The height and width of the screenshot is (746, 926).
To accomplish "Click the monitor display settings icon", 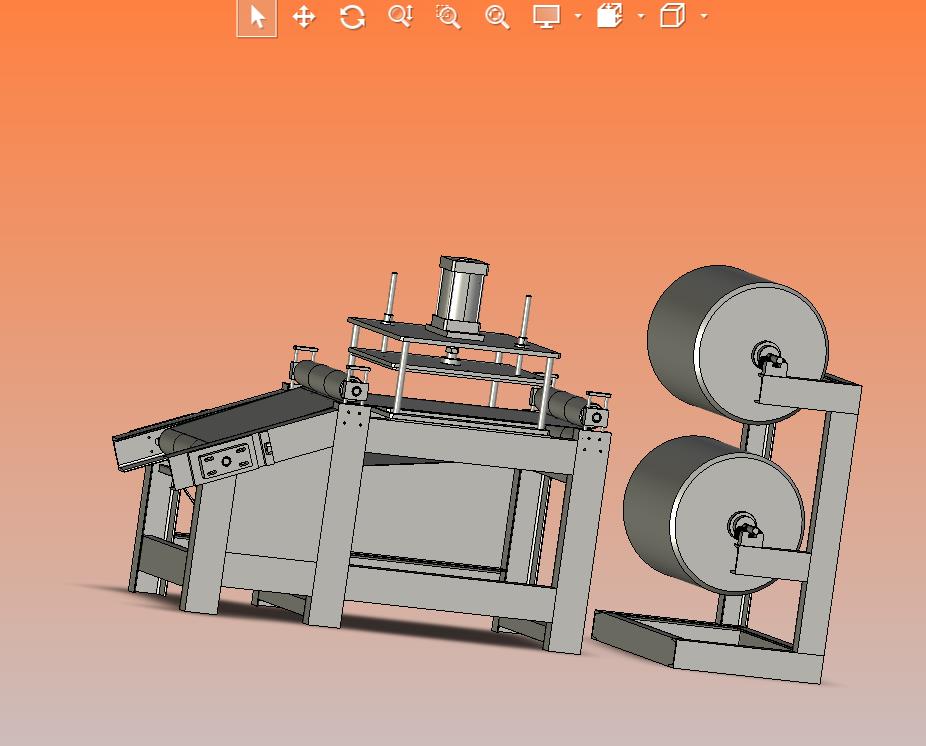I will 546,17.
